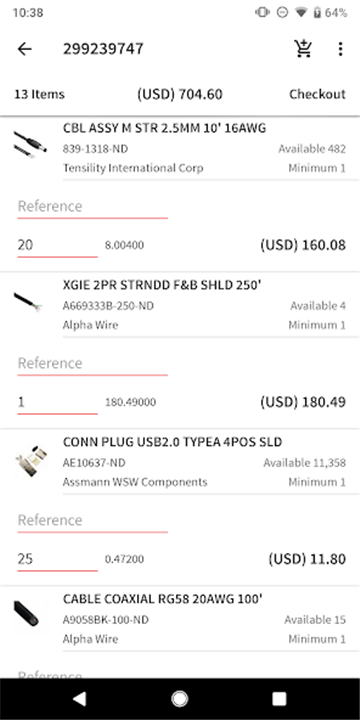Open the XGIE wire product thumbnail

(x=28, y=302)
